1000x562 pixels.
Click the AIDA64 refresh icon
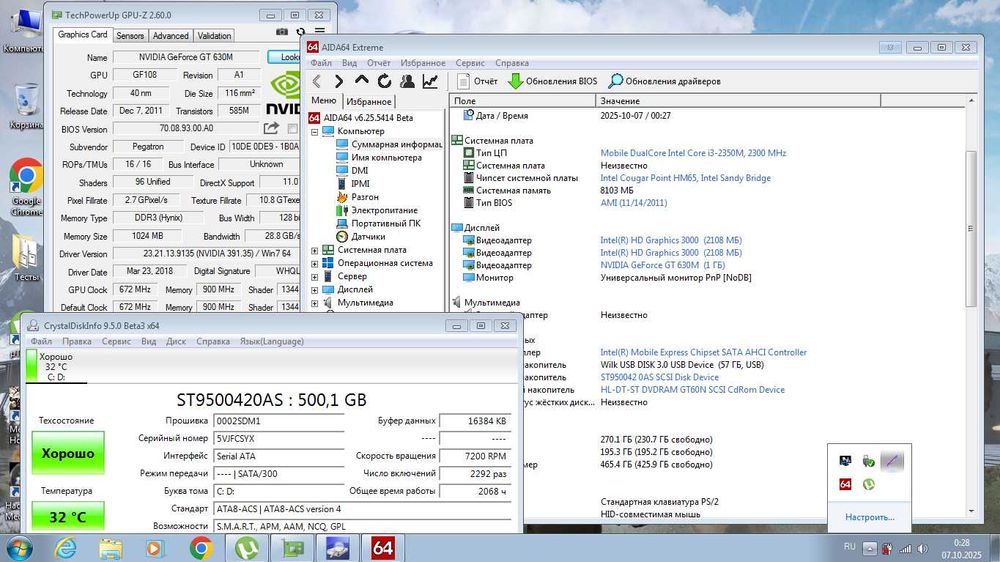pos(384,81)
